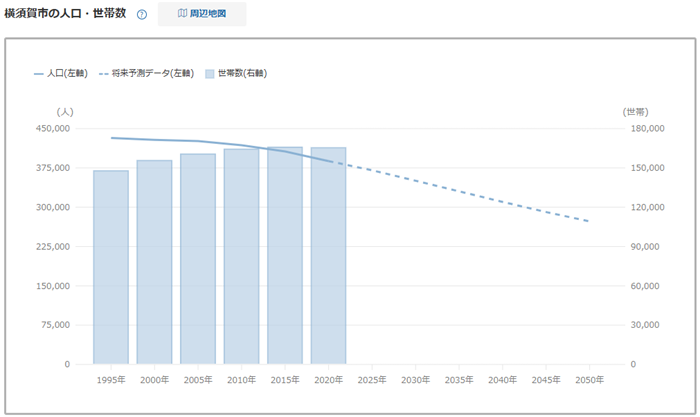Click the 60,000 right axis value
The width and height of the screenshot is (700, 417).
(x=645, y=286)
